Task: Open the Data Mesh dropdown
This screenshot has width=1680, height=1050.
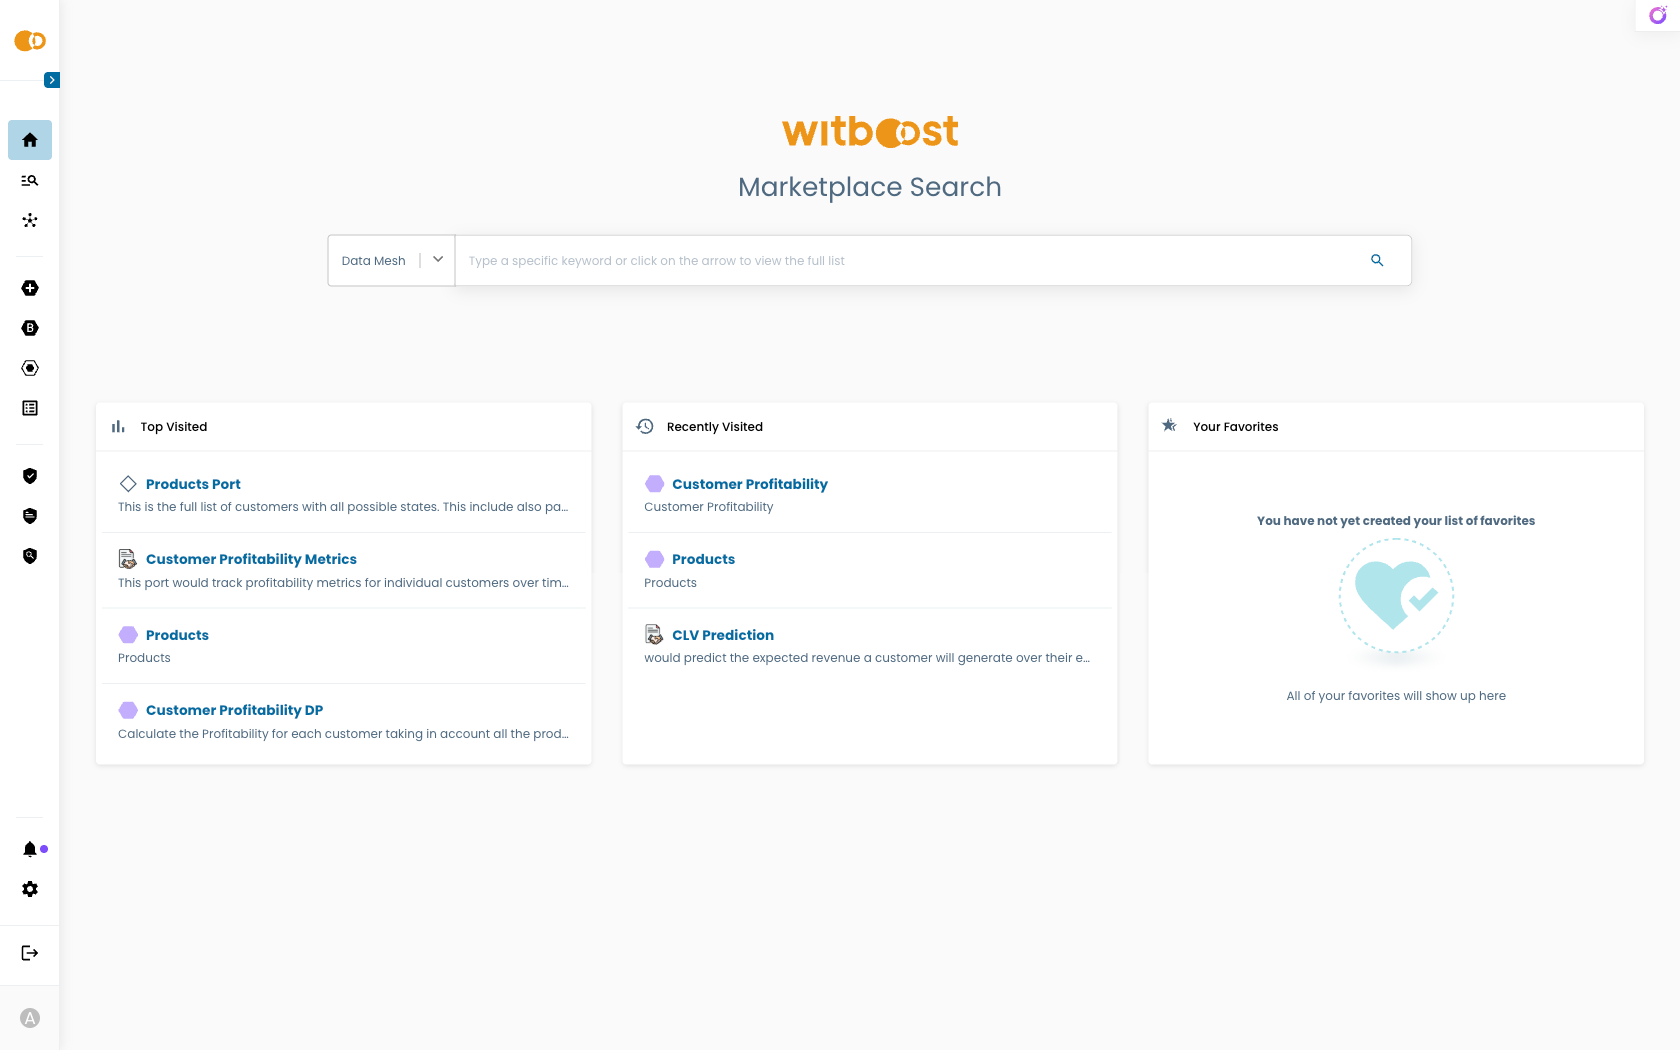Action: [x=392, y=260]
